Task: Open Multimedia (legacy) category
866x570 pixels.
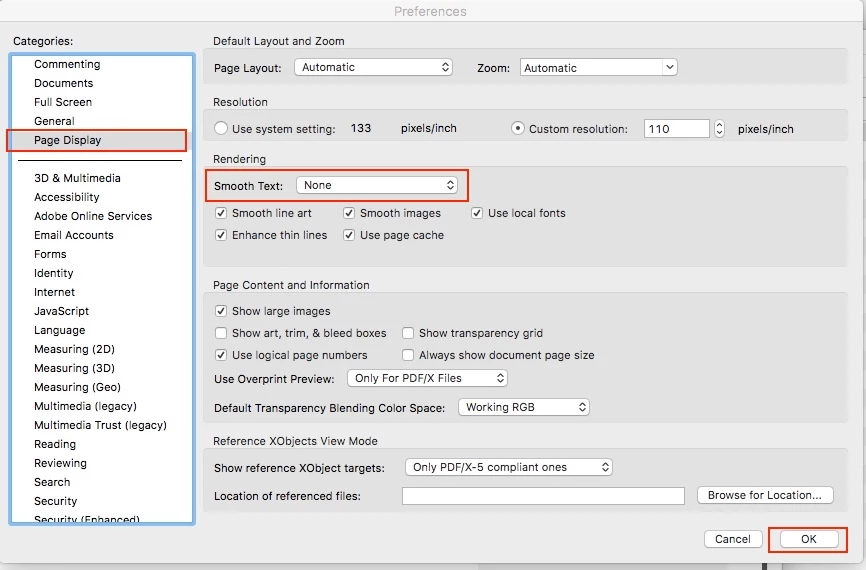Action: point(85,406)
